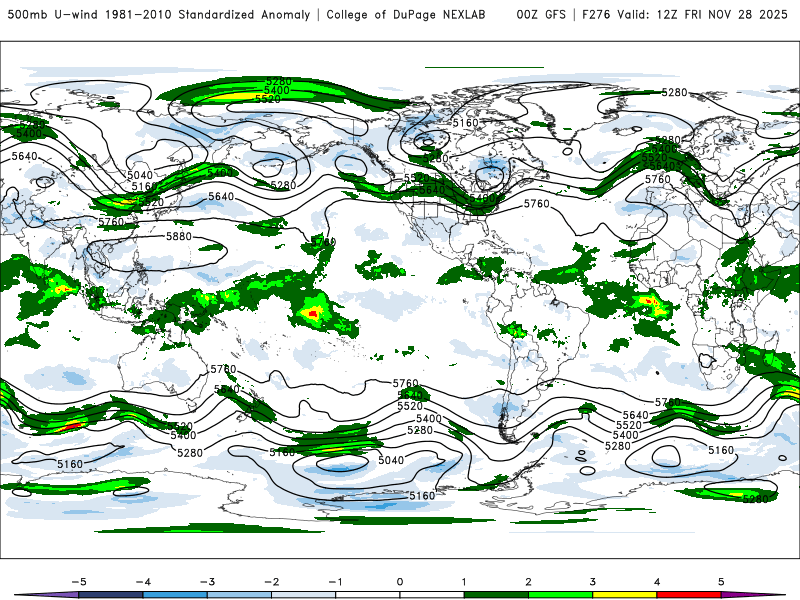
Task: Click the positive '3' colorbar tick label
Action: pos(593,582)
